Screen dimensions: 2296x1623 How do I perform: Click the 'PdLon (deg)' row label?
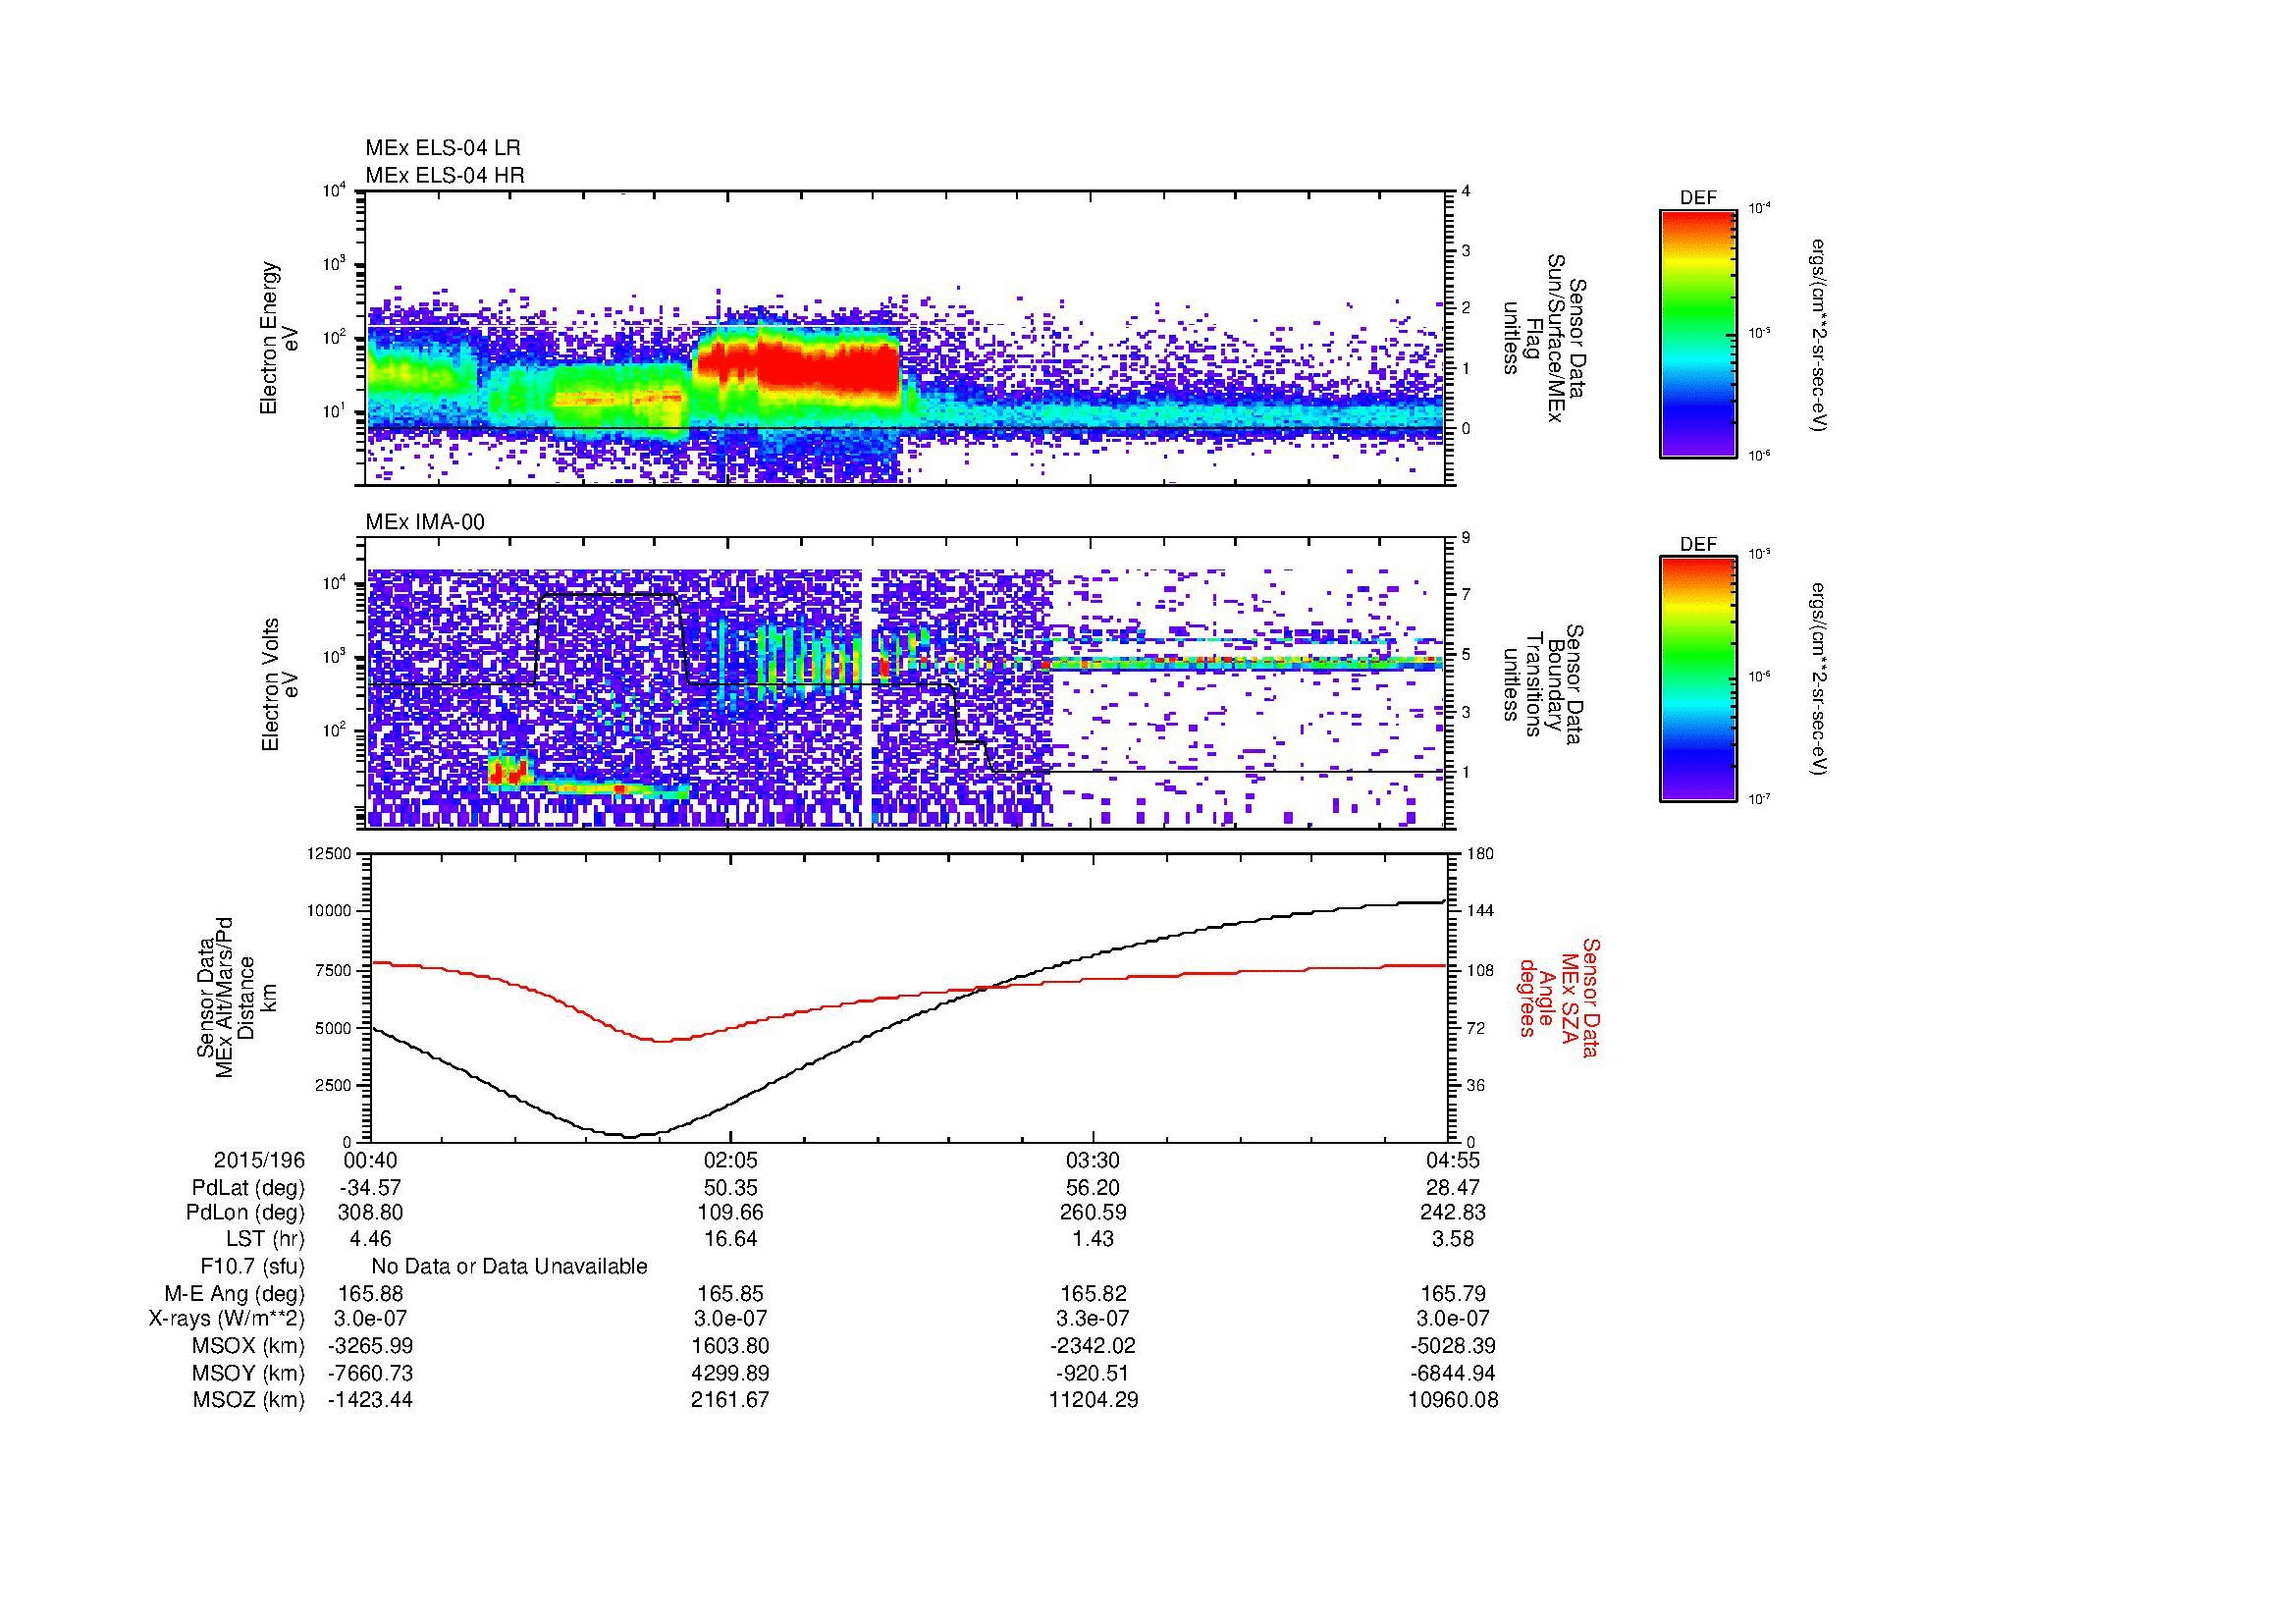pyautogui.click(x=246, y=1212)
